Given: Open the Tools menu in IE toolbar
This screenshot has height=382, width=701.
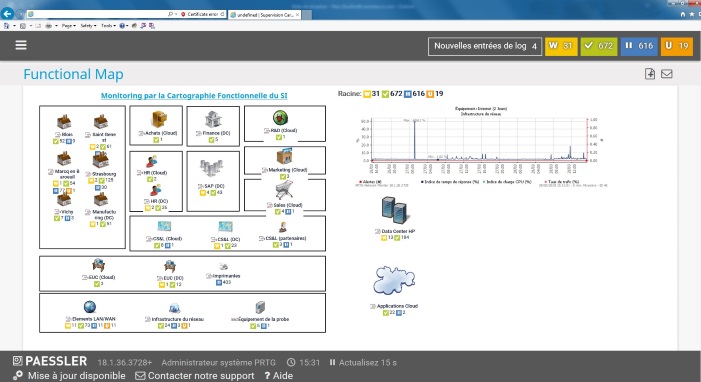Looking at the screenshot, I should click(108, 26).
